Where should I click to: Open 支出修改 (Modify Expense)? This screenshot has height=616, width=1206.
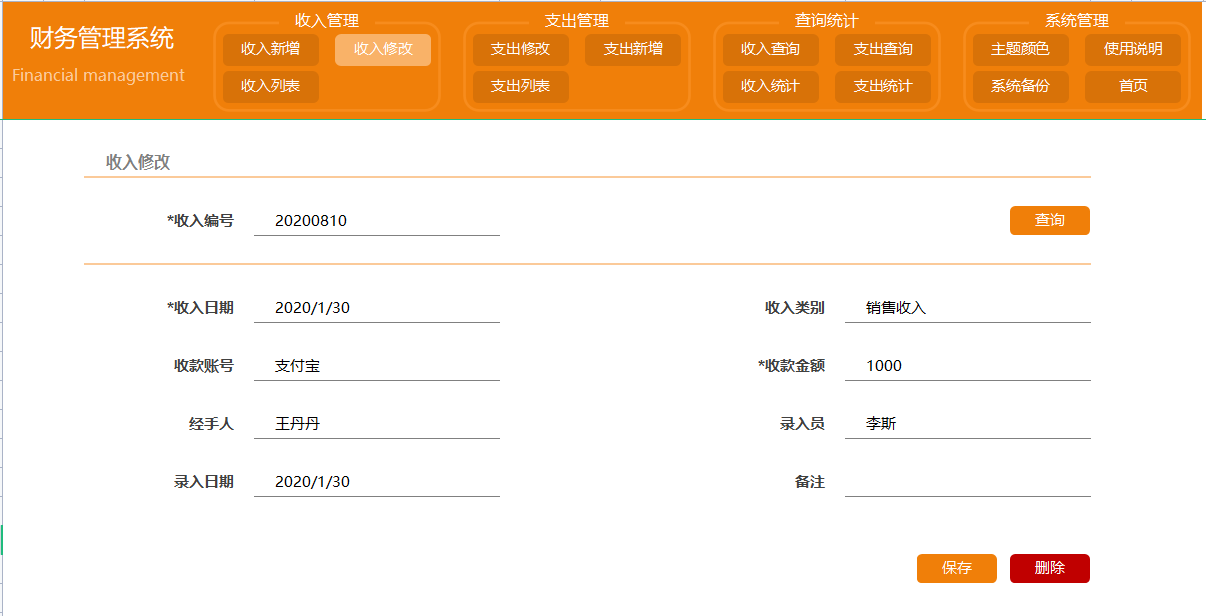[x=519, y=48]
